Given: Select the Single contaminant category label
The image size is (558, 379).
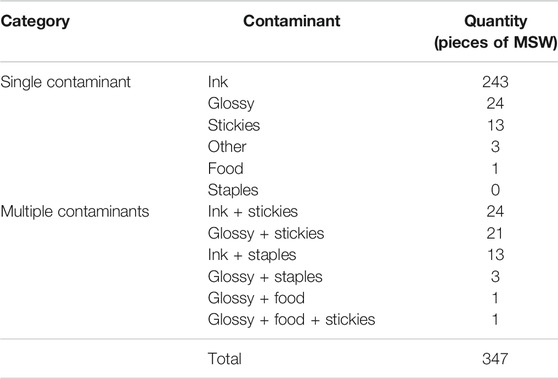Looking at the screenshot, I should pos(65,82).
